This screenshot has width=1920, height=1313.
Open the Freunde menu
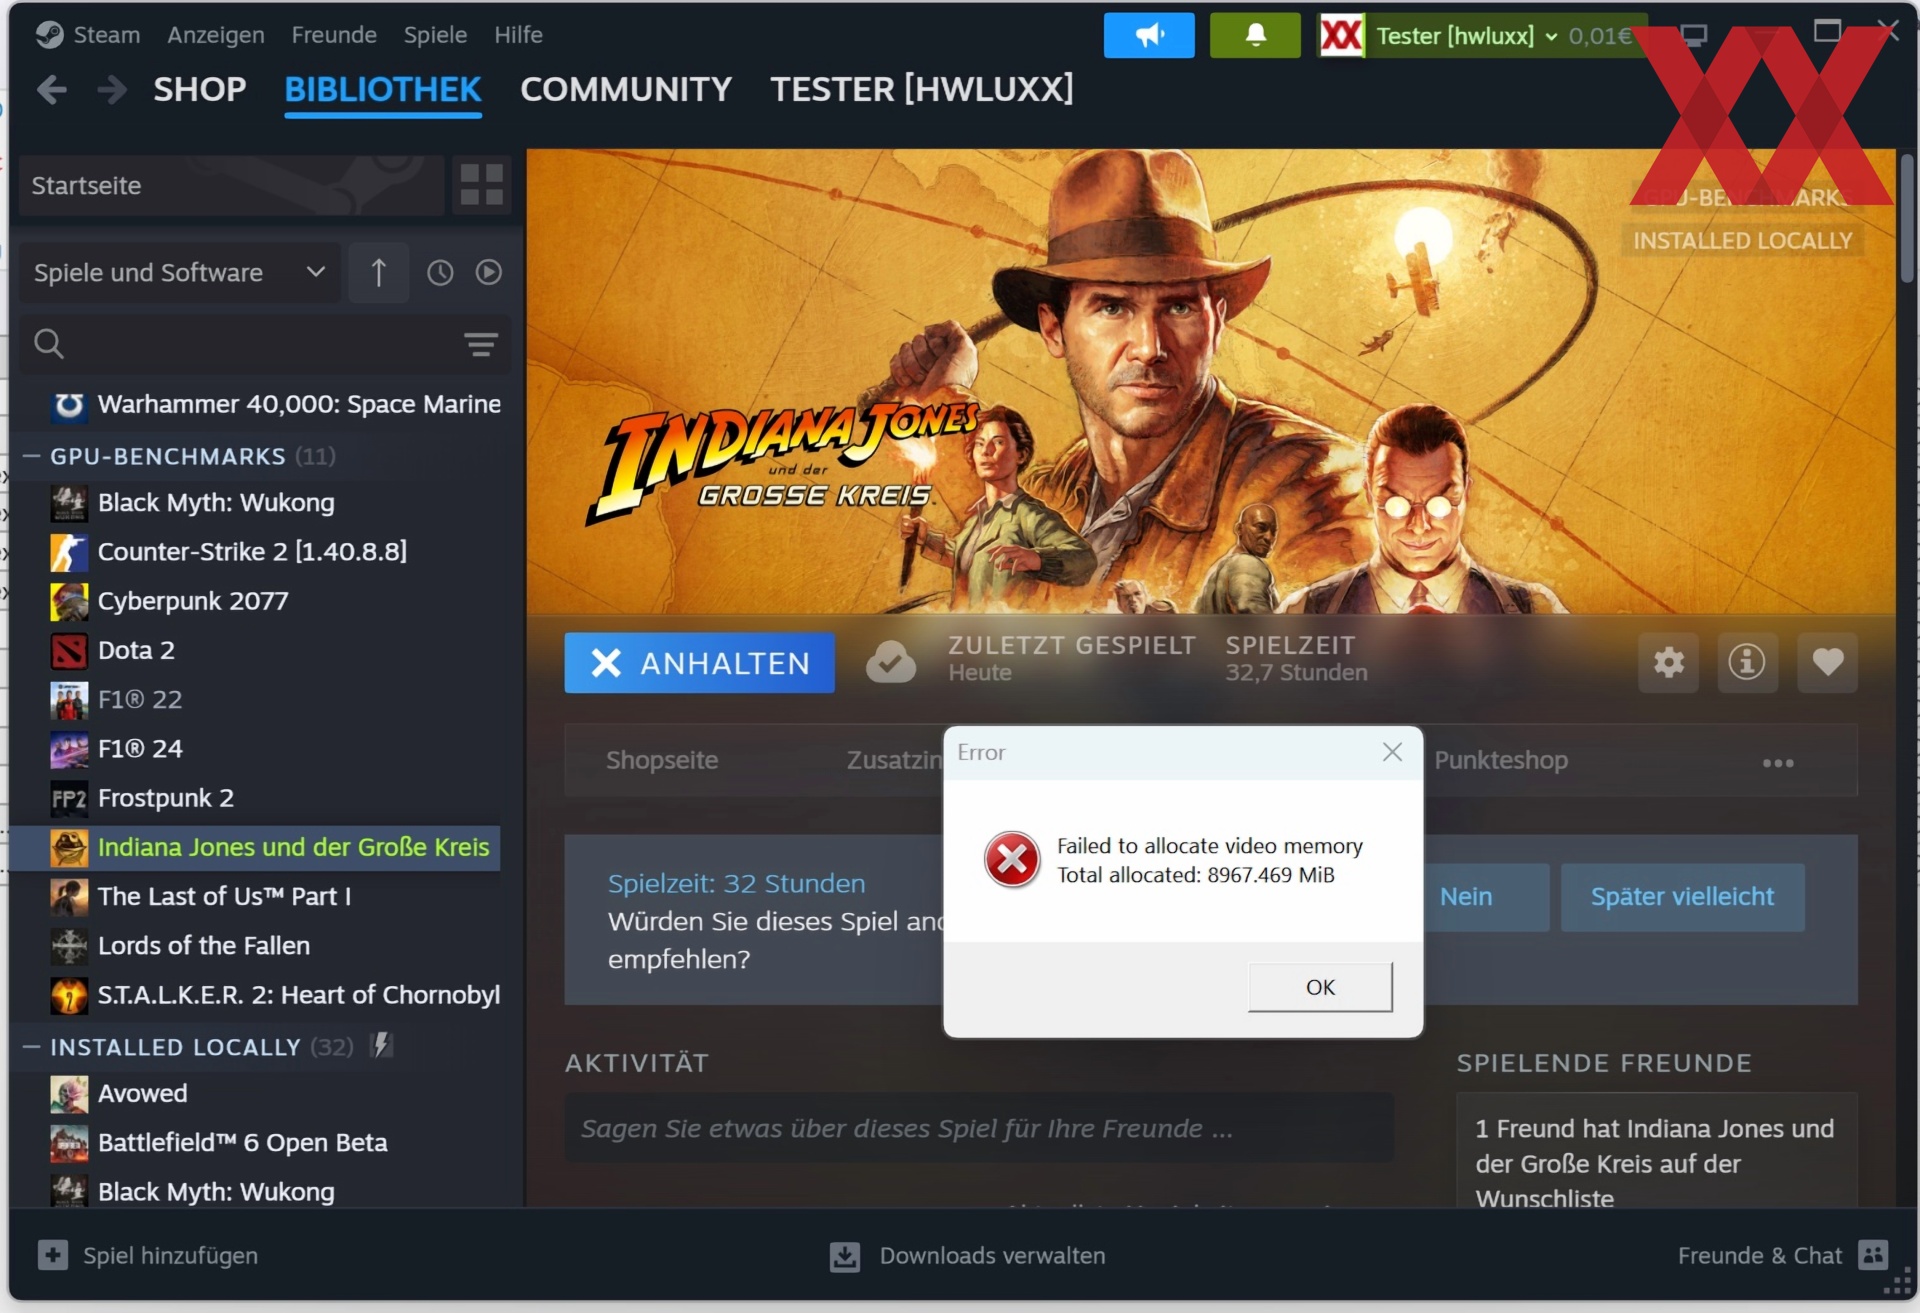[x=333, y=35]
